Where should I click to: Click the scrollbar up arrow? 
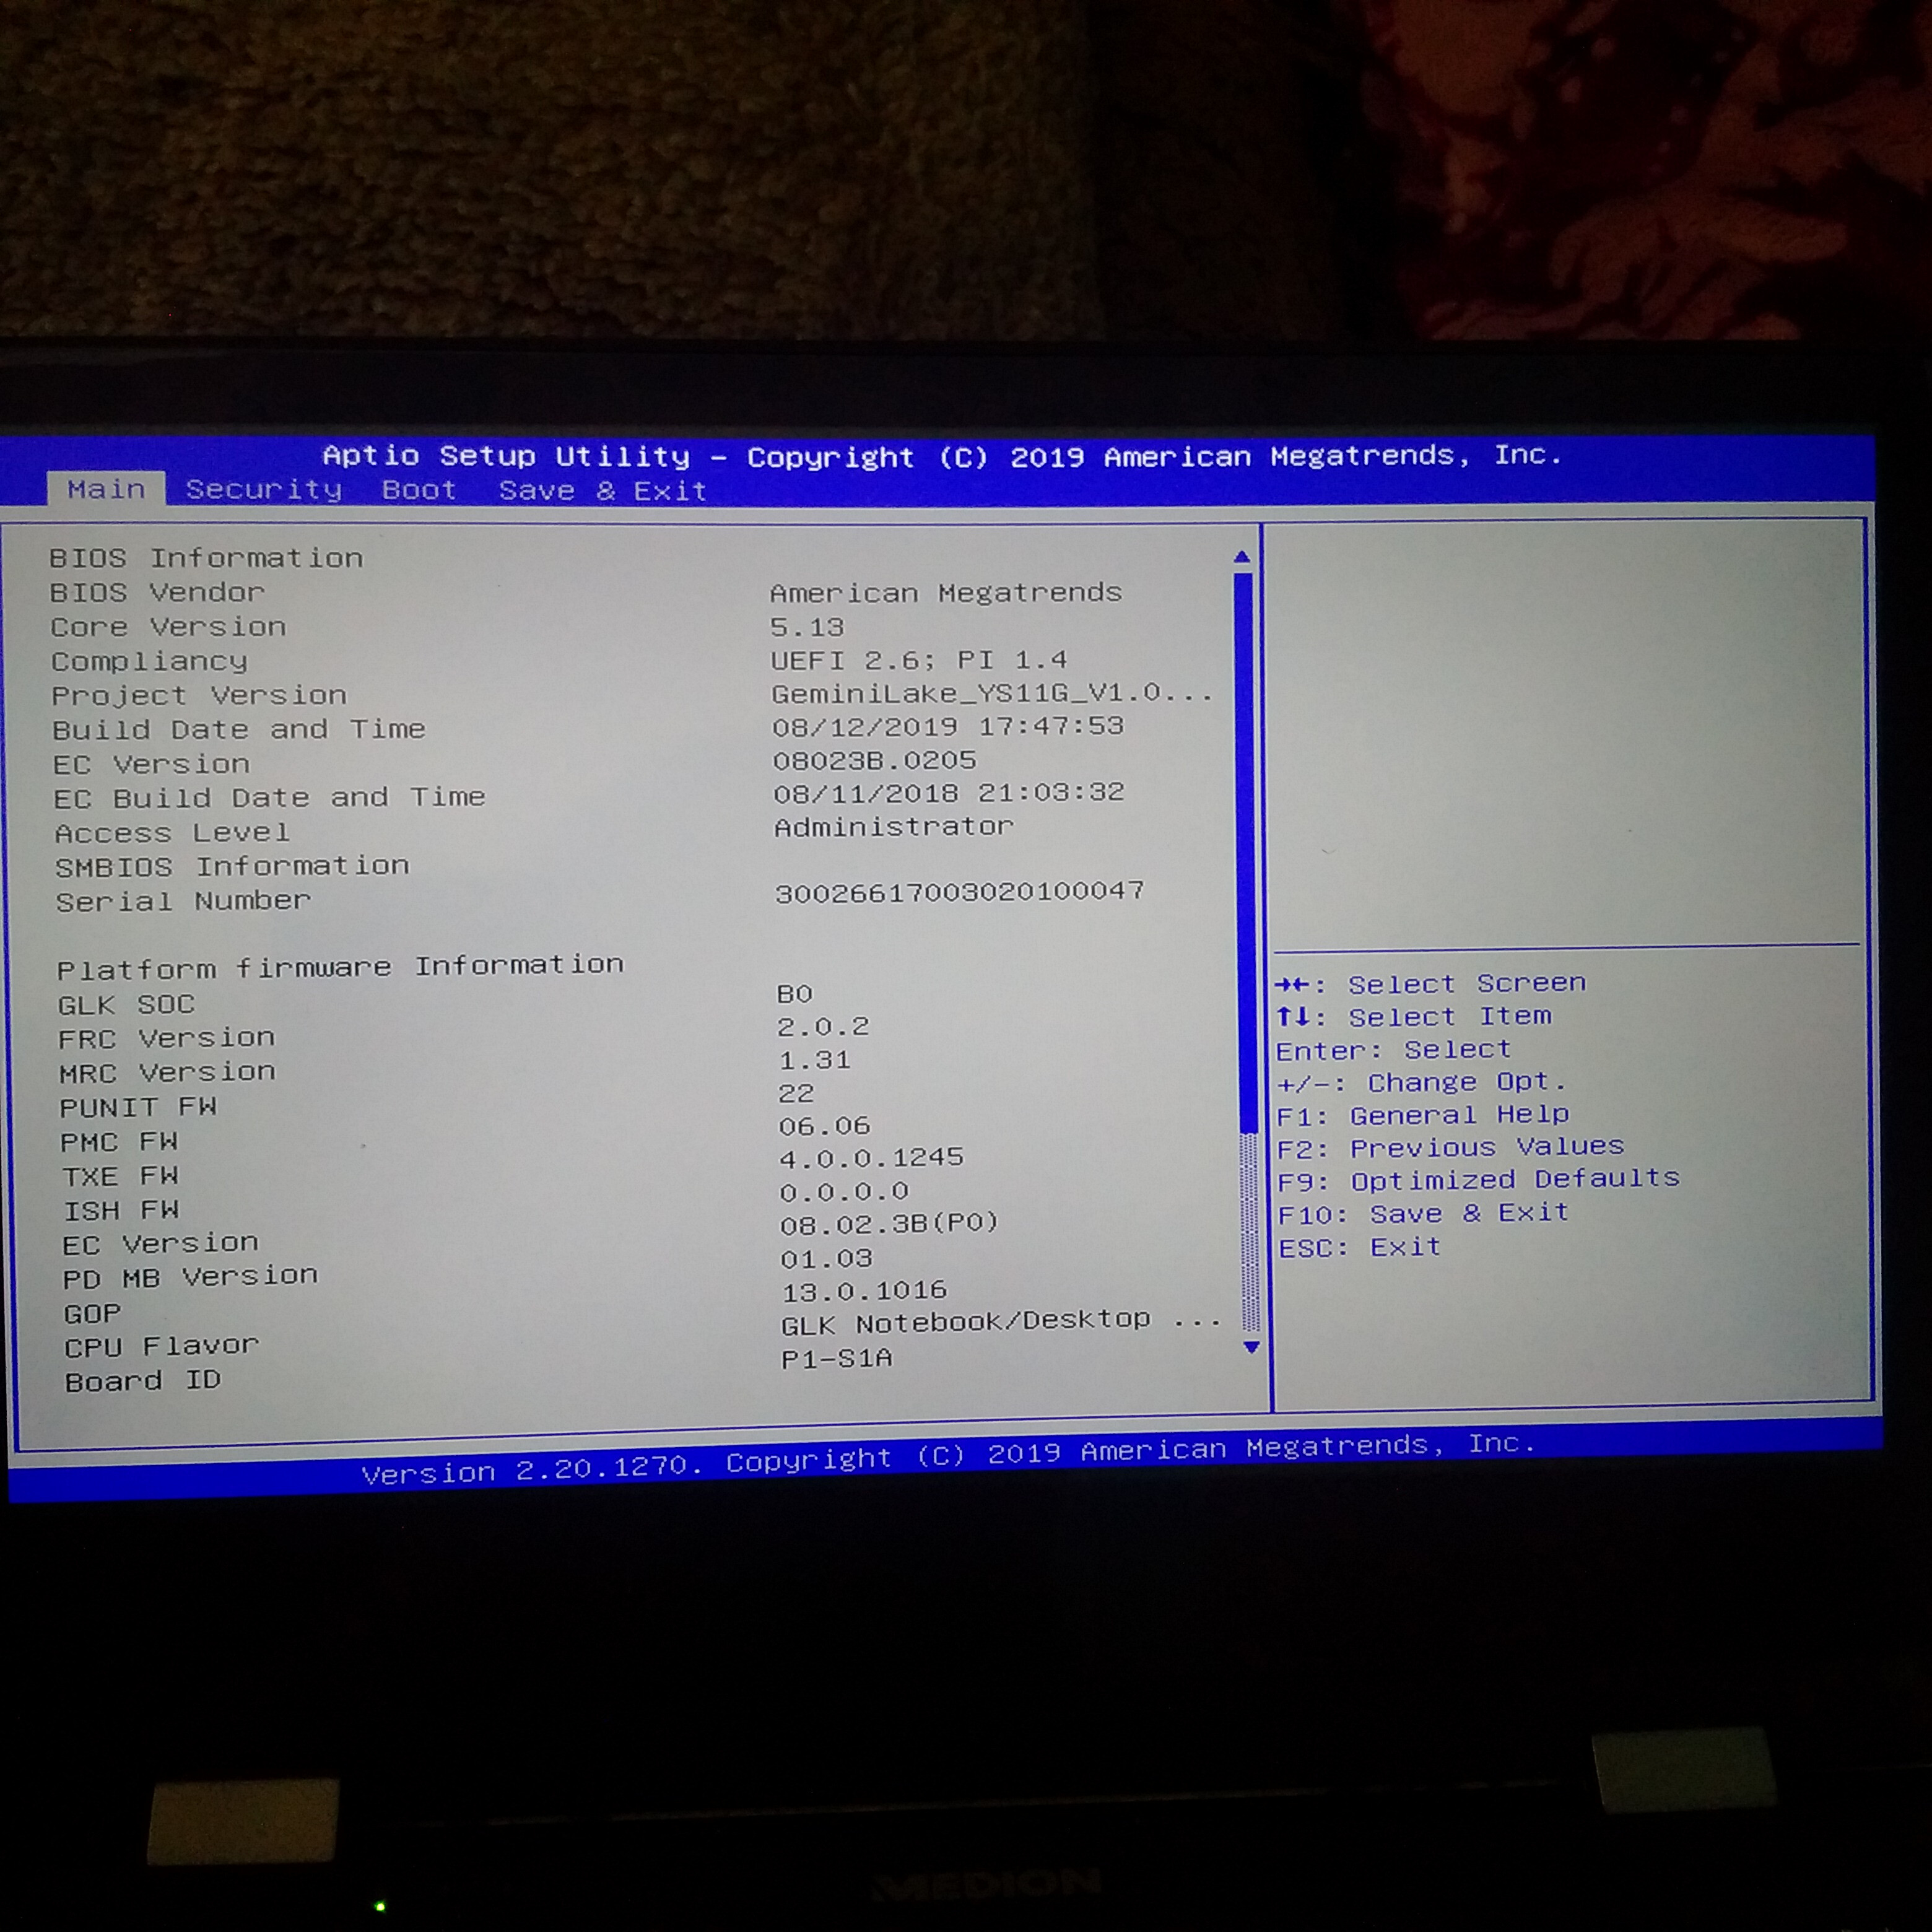[x=1242, y=557]
